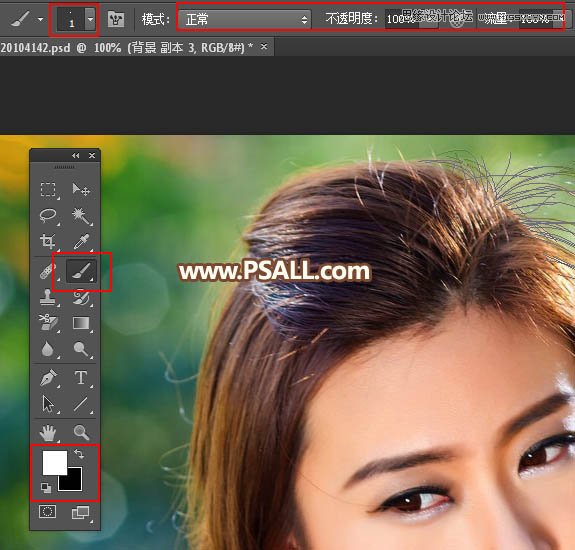Image resolution: width=575 pixels, height=550 pixels.
Task: Select the Magic Wand tool
Action: (81, 215)
